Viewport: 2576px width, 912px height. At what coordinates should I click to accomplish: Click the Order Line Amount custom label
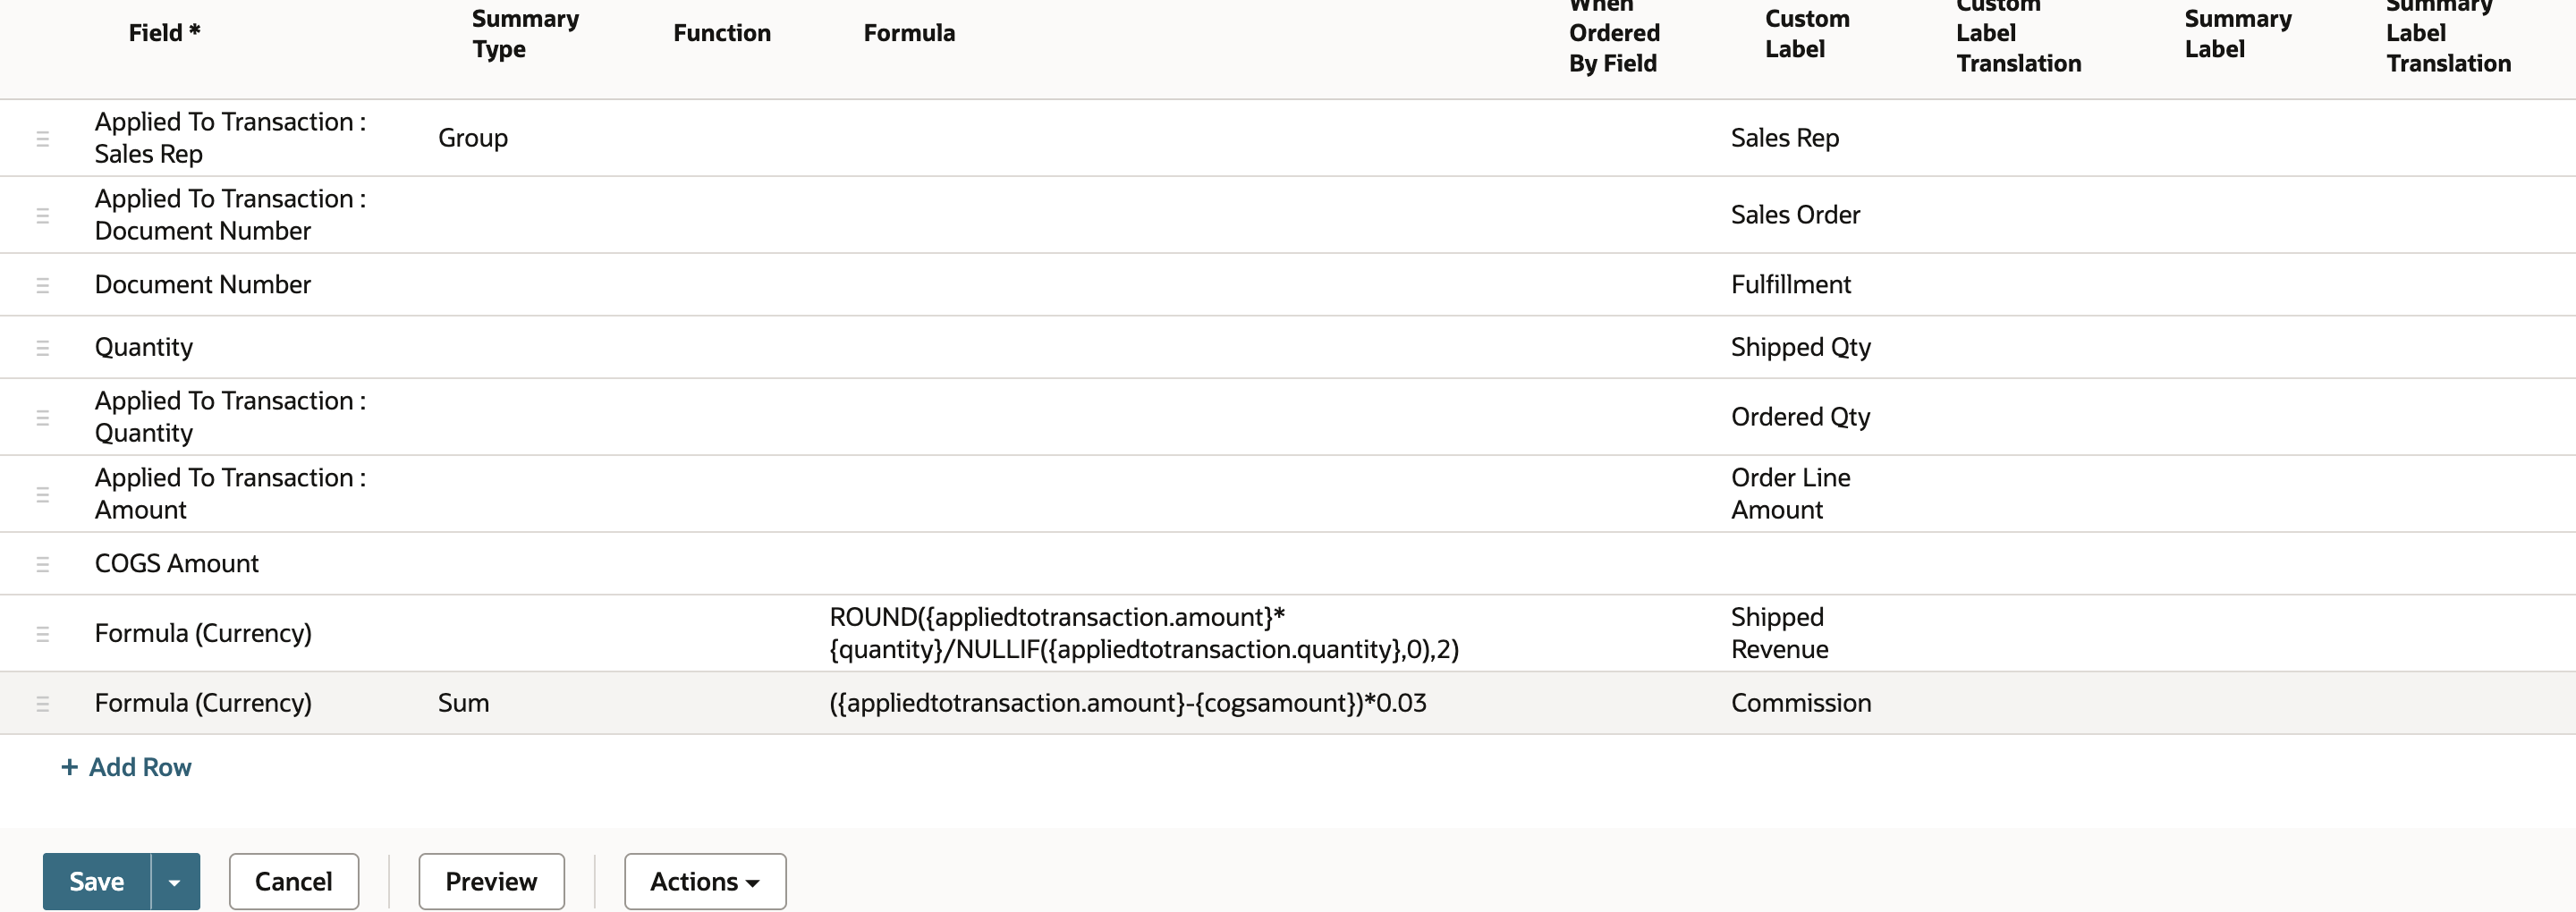[1791, 494]
